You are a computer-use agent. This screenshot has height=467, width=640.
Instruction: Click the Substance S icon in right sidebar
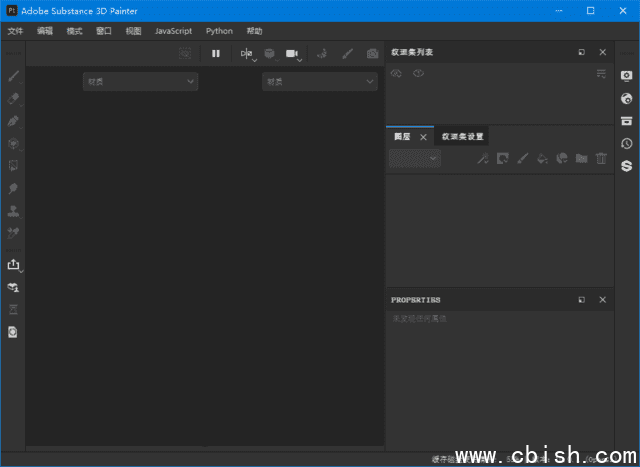click(x=627, y=166)
